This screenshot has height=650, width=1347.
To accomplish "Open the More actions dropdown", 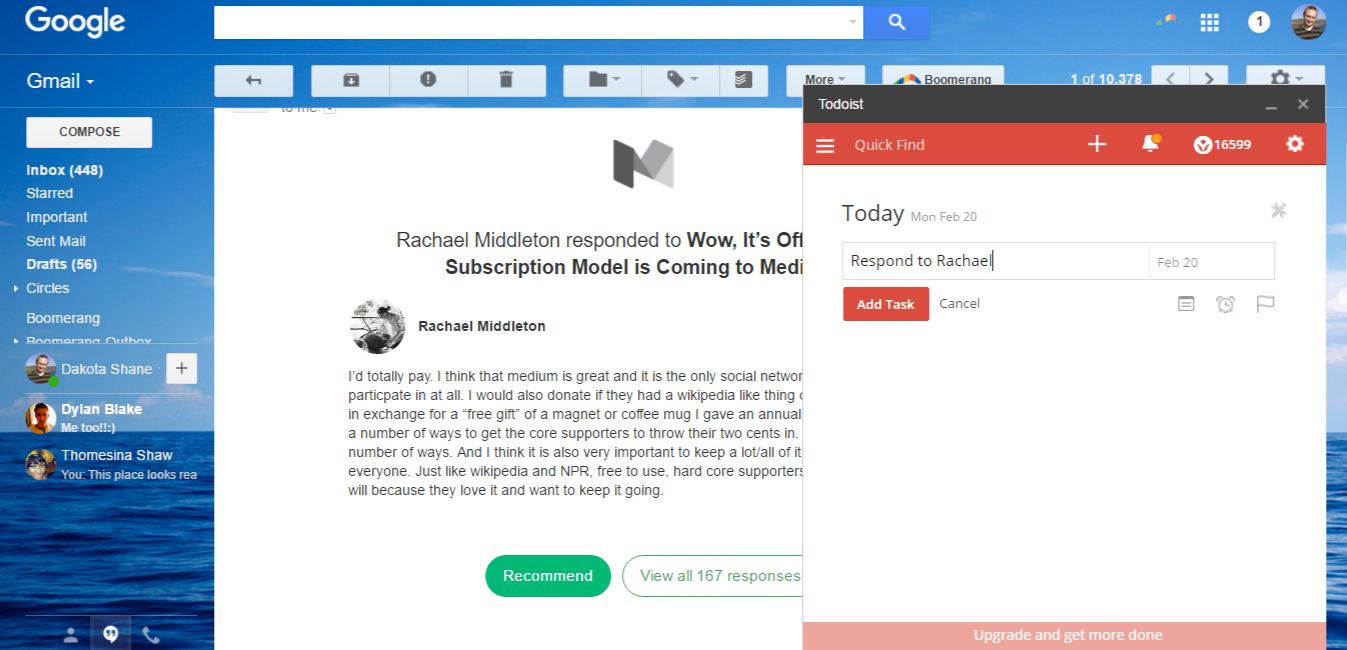I will click(825, 80).
